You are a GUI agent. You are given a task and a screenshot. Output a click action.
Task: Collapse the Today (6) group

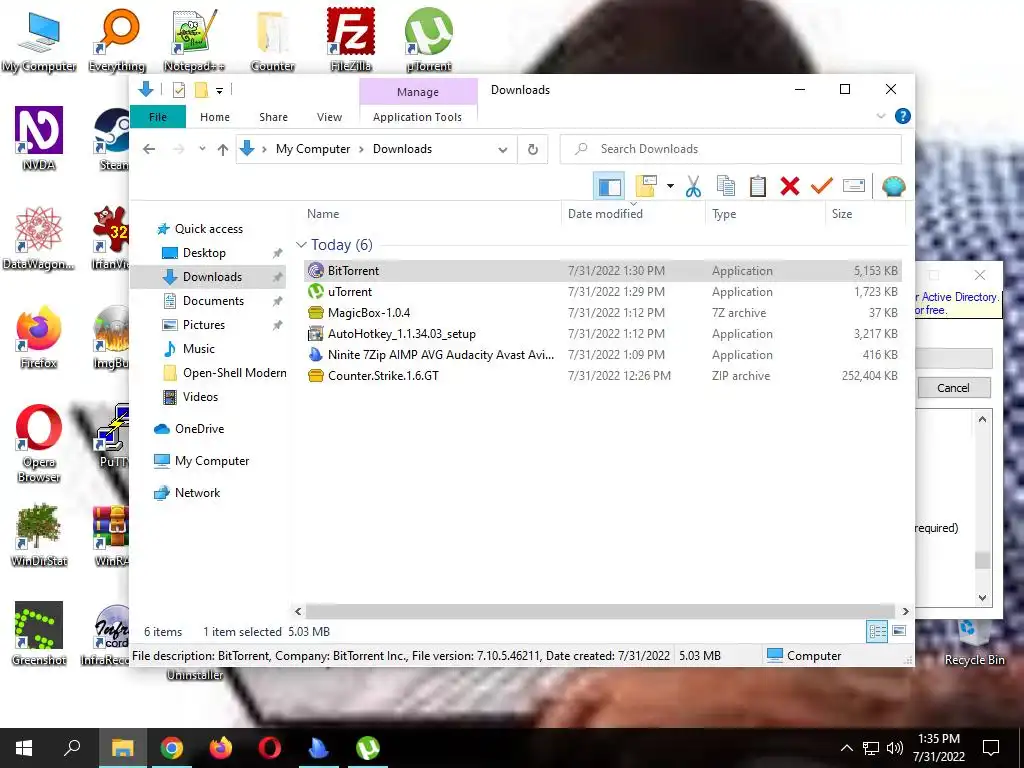(301, 245)
